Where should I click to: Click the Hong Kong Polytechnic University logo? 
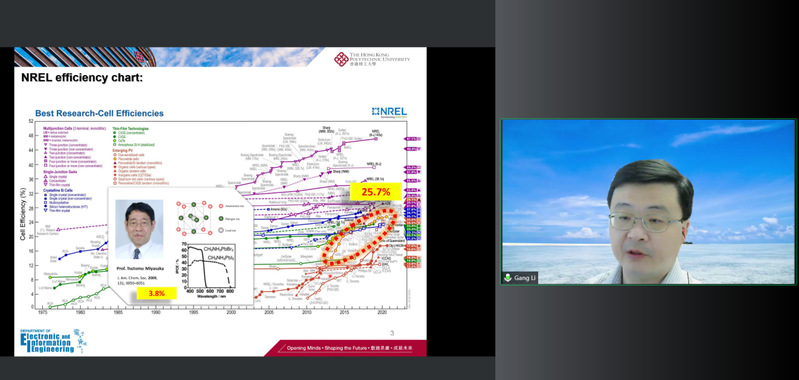click(371, 60)
